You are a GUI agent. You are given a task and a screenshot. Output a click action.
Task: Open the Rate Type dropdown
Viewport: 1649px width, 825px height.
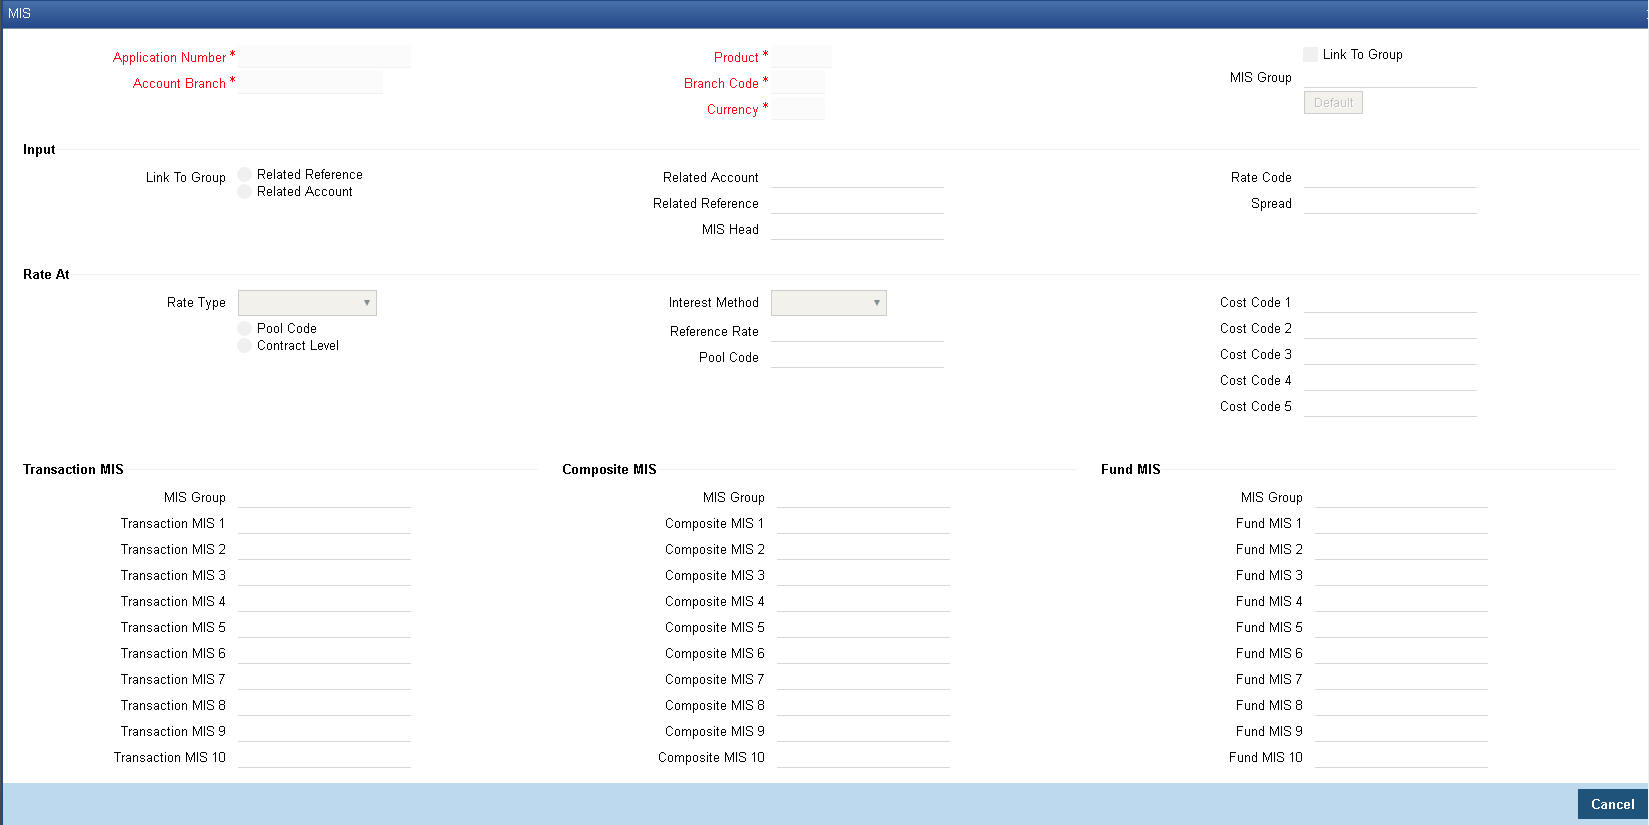307,303
